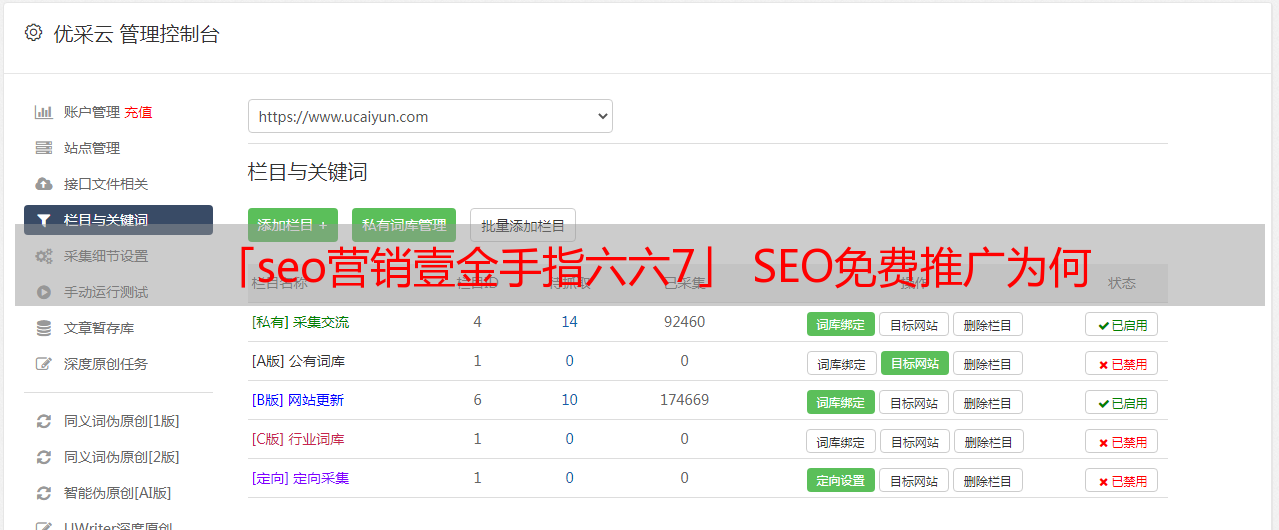Toggle 已启用 status for 采集交流 row
The image size is (1279, 530).
click(1122, 324)
